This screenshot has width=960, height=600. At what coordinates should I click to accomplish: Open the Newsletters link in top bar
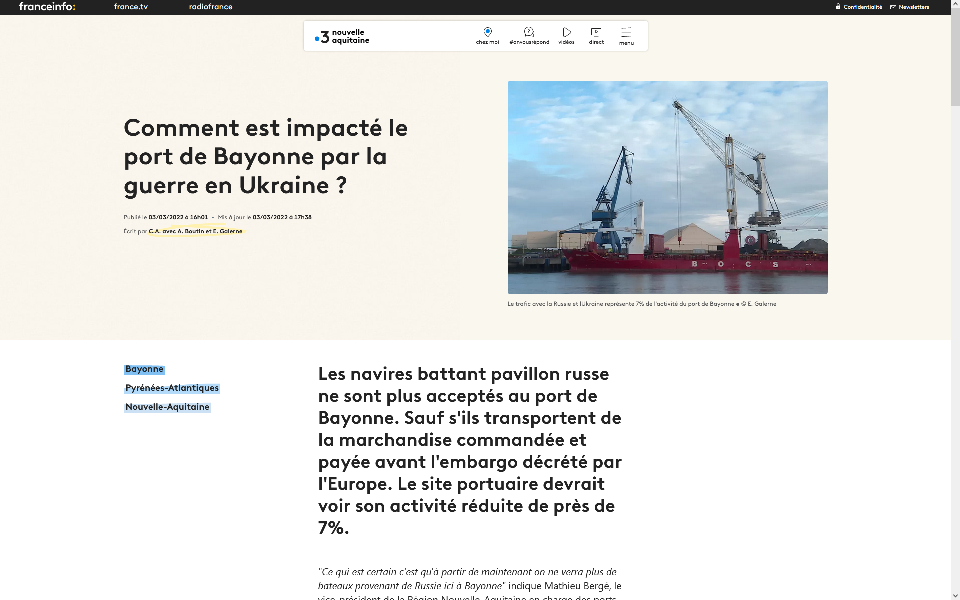pos(909,7)
